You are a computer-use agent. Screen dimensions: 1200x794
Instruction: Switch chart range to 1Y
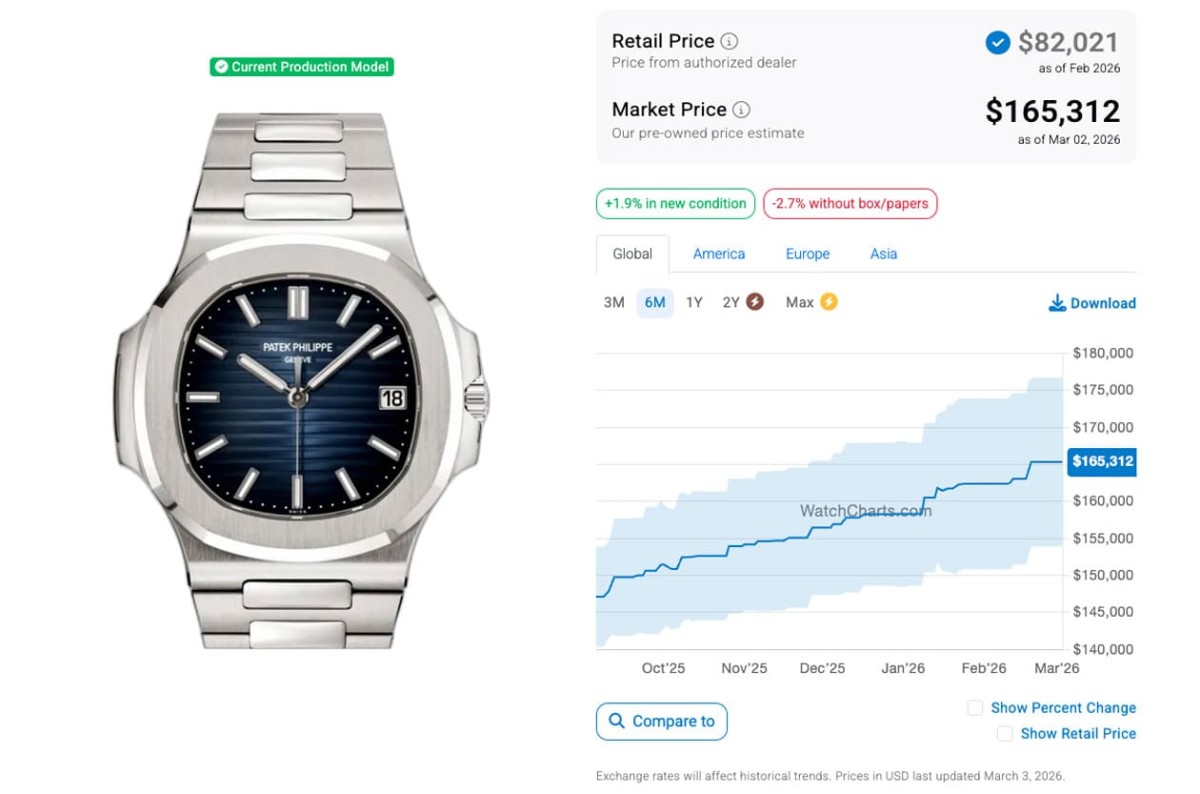tap(694, 302)
